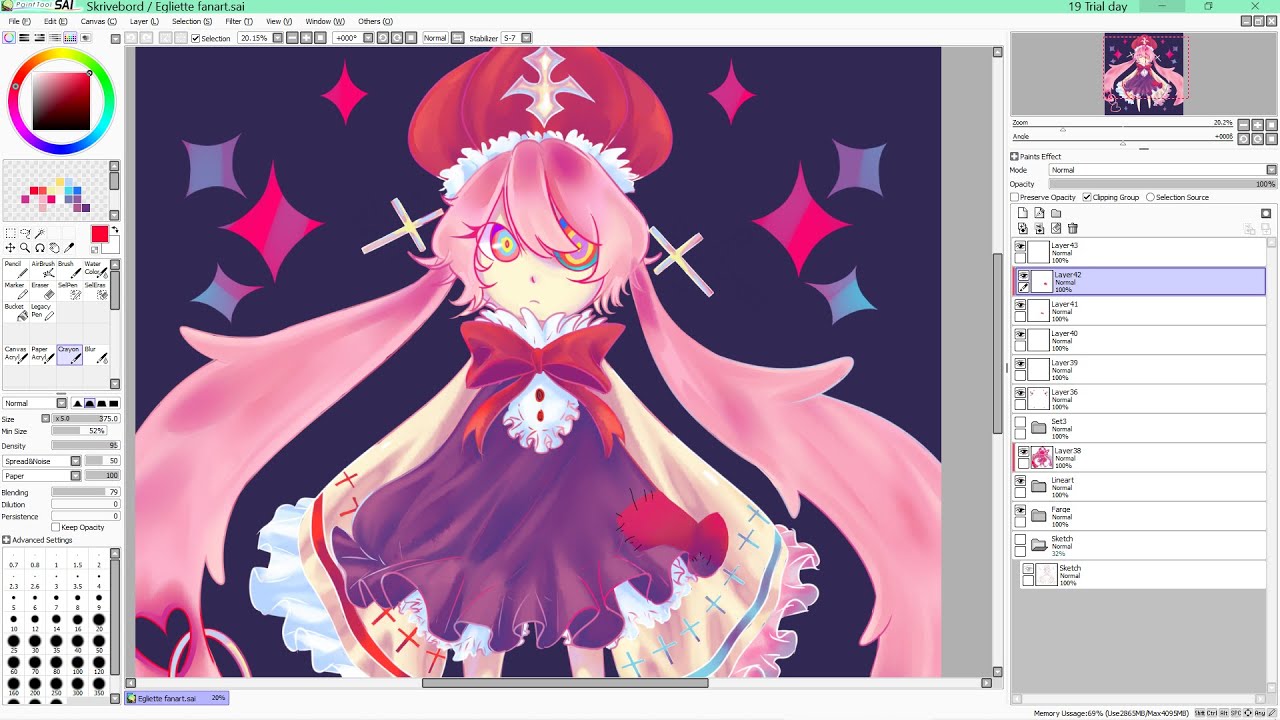Select the Crayon brush

[x=69, y=355]
